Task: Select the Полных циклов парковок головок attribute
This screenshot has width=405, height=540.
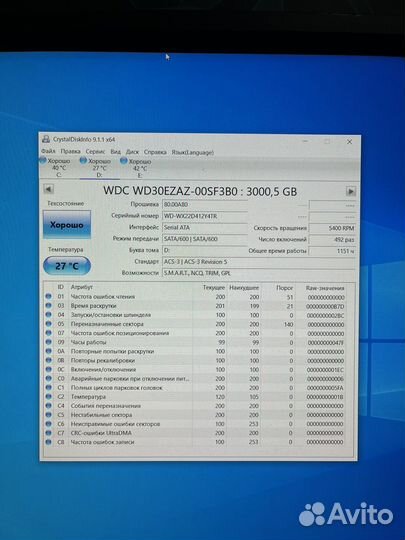Action: [116, 387]
